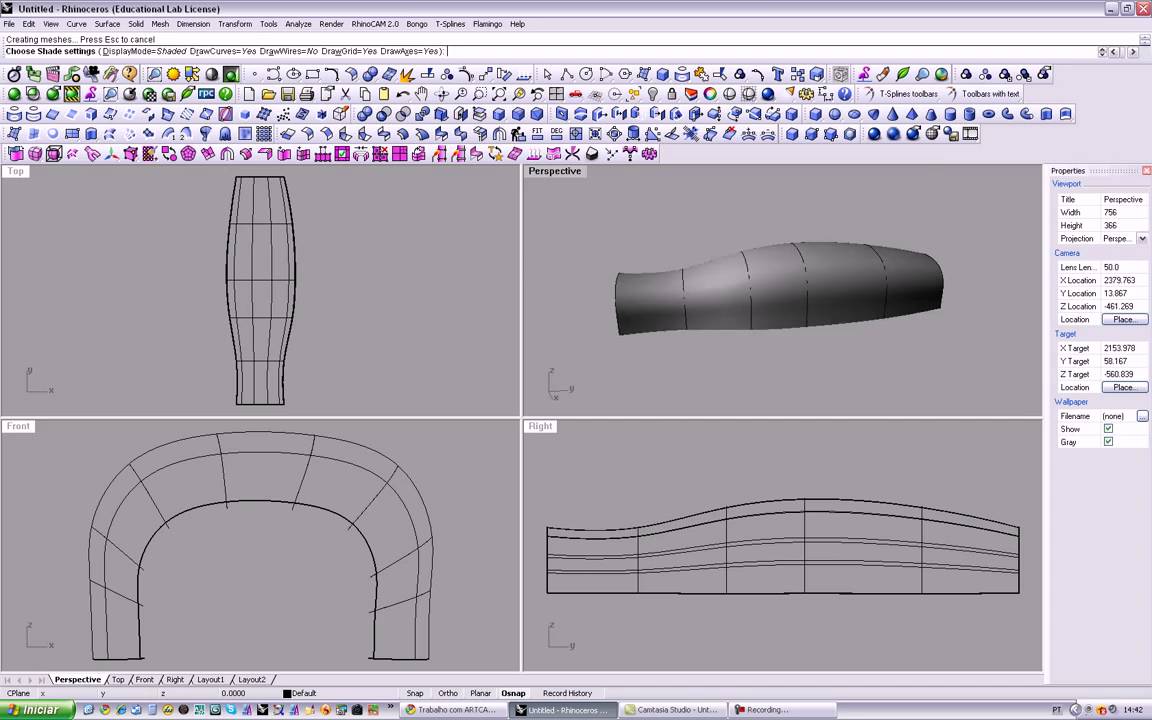Open the File menu
Viewport: 1152px width, 720px height.
click(x=9, y=24)
